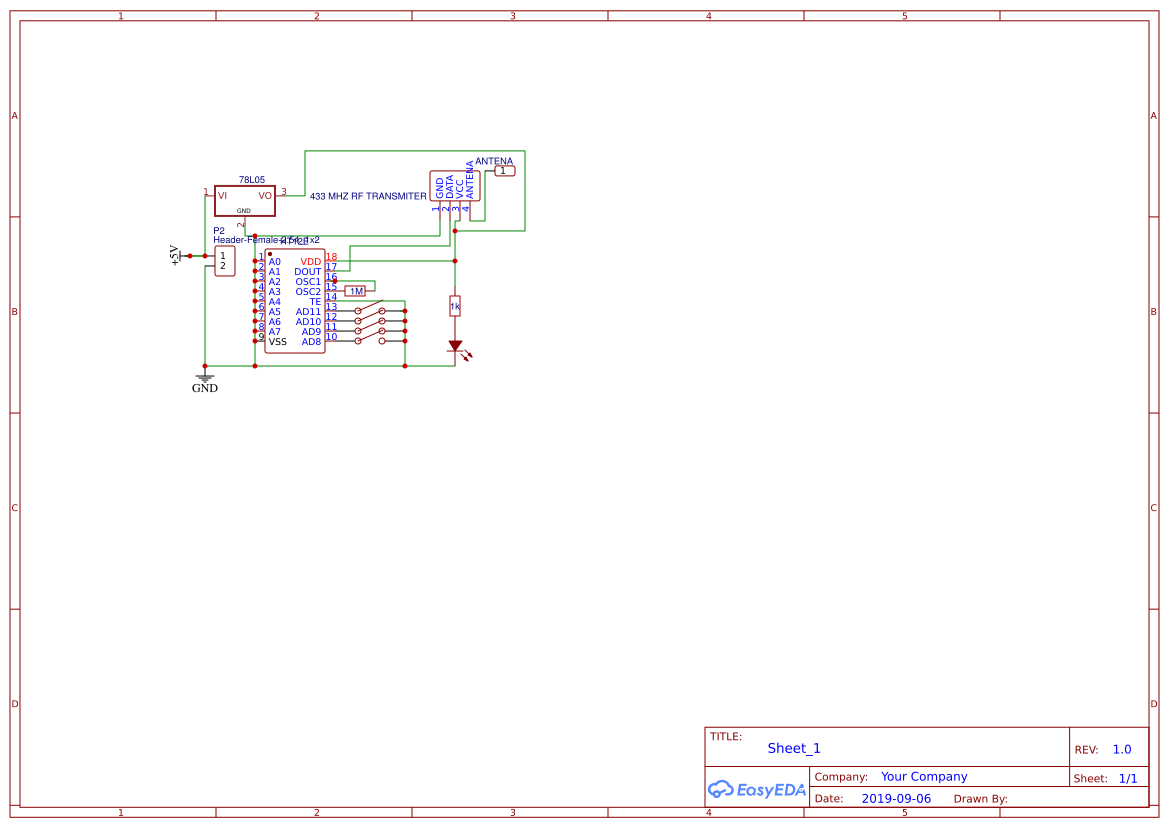The height and width of the screenshot is (828, 1169).
Task: Select the ANTENA pin connector symbol
Action: (x=503, y=170)
